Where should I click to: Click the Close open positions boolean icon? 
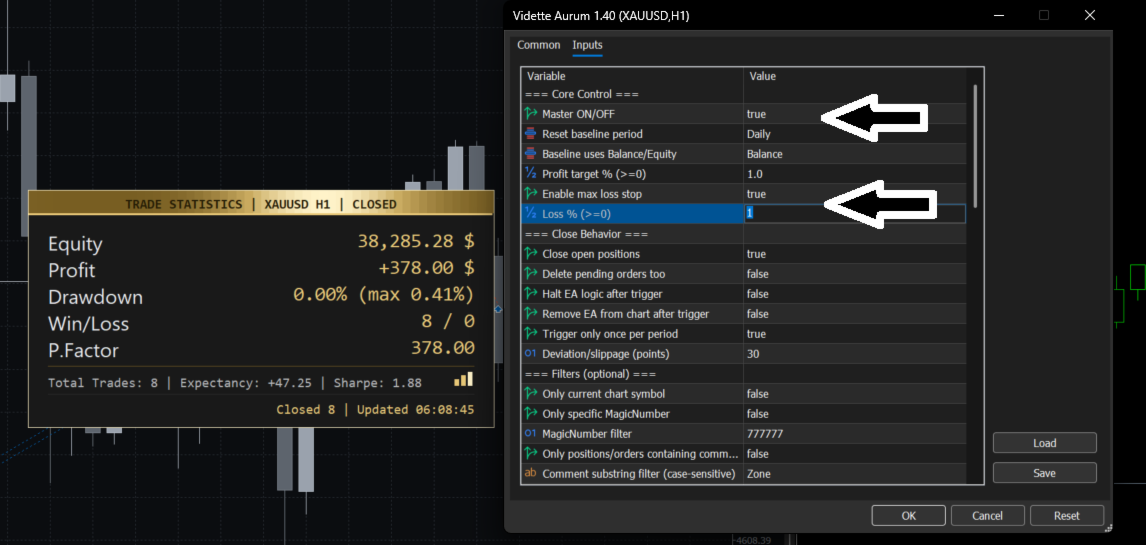tap(531, 254)
